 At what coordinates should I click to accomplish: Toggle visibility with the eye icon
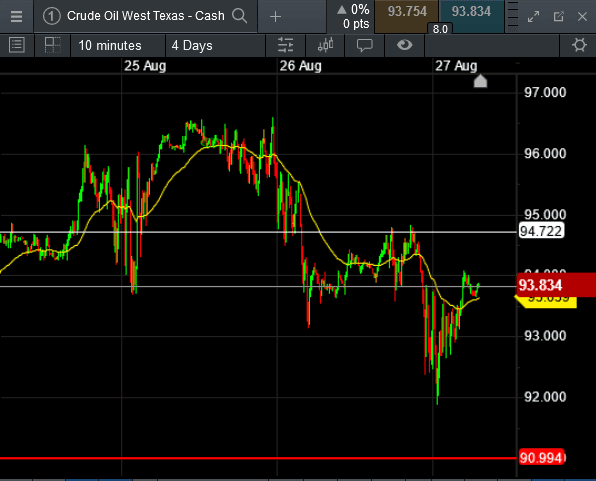[404, 45]
